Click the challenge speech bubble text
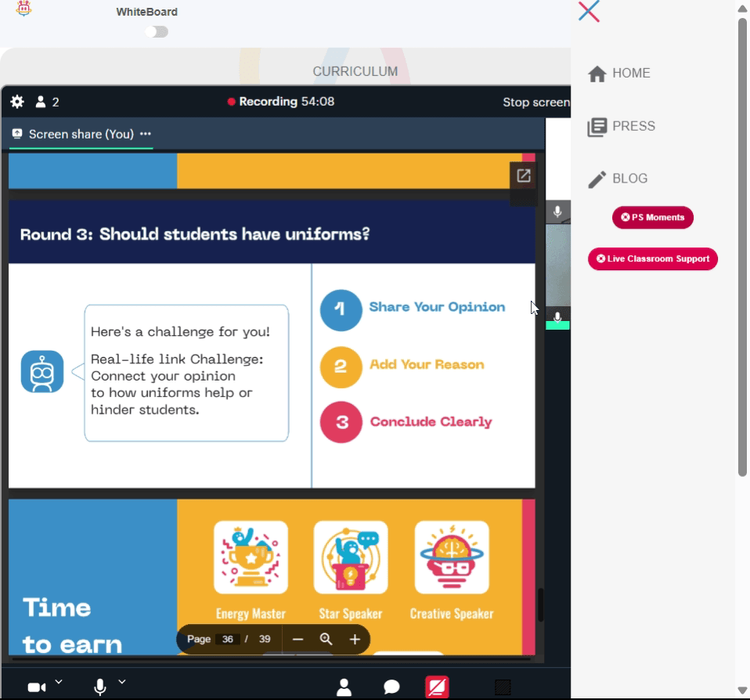Screen dimensions: 750x700 [181, 371]
